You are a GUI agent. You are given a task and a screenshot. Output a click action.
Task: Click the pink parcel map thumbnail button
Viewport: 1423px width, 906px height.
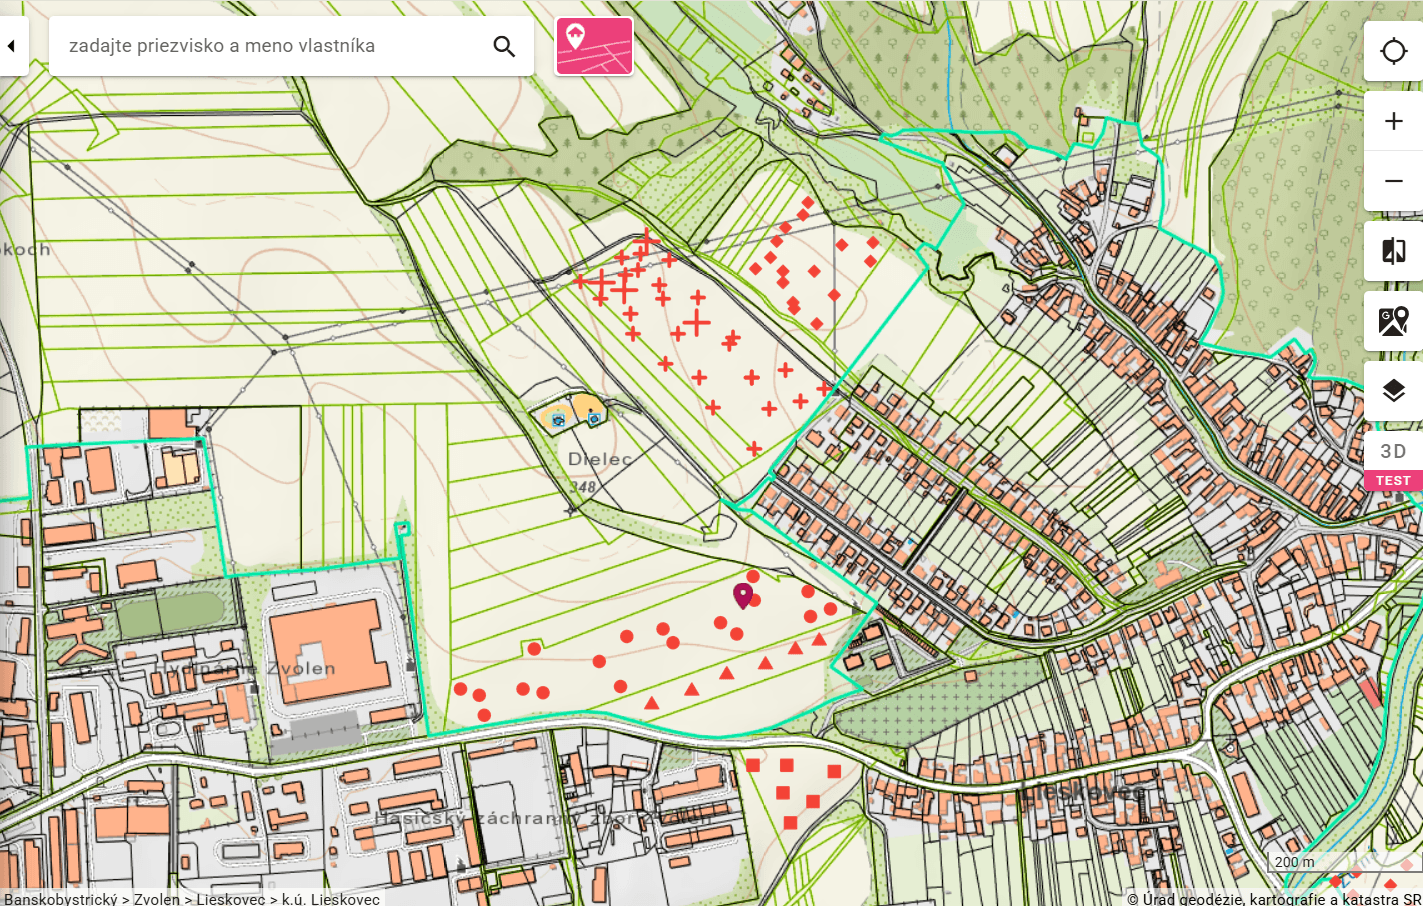click(594, 46)
